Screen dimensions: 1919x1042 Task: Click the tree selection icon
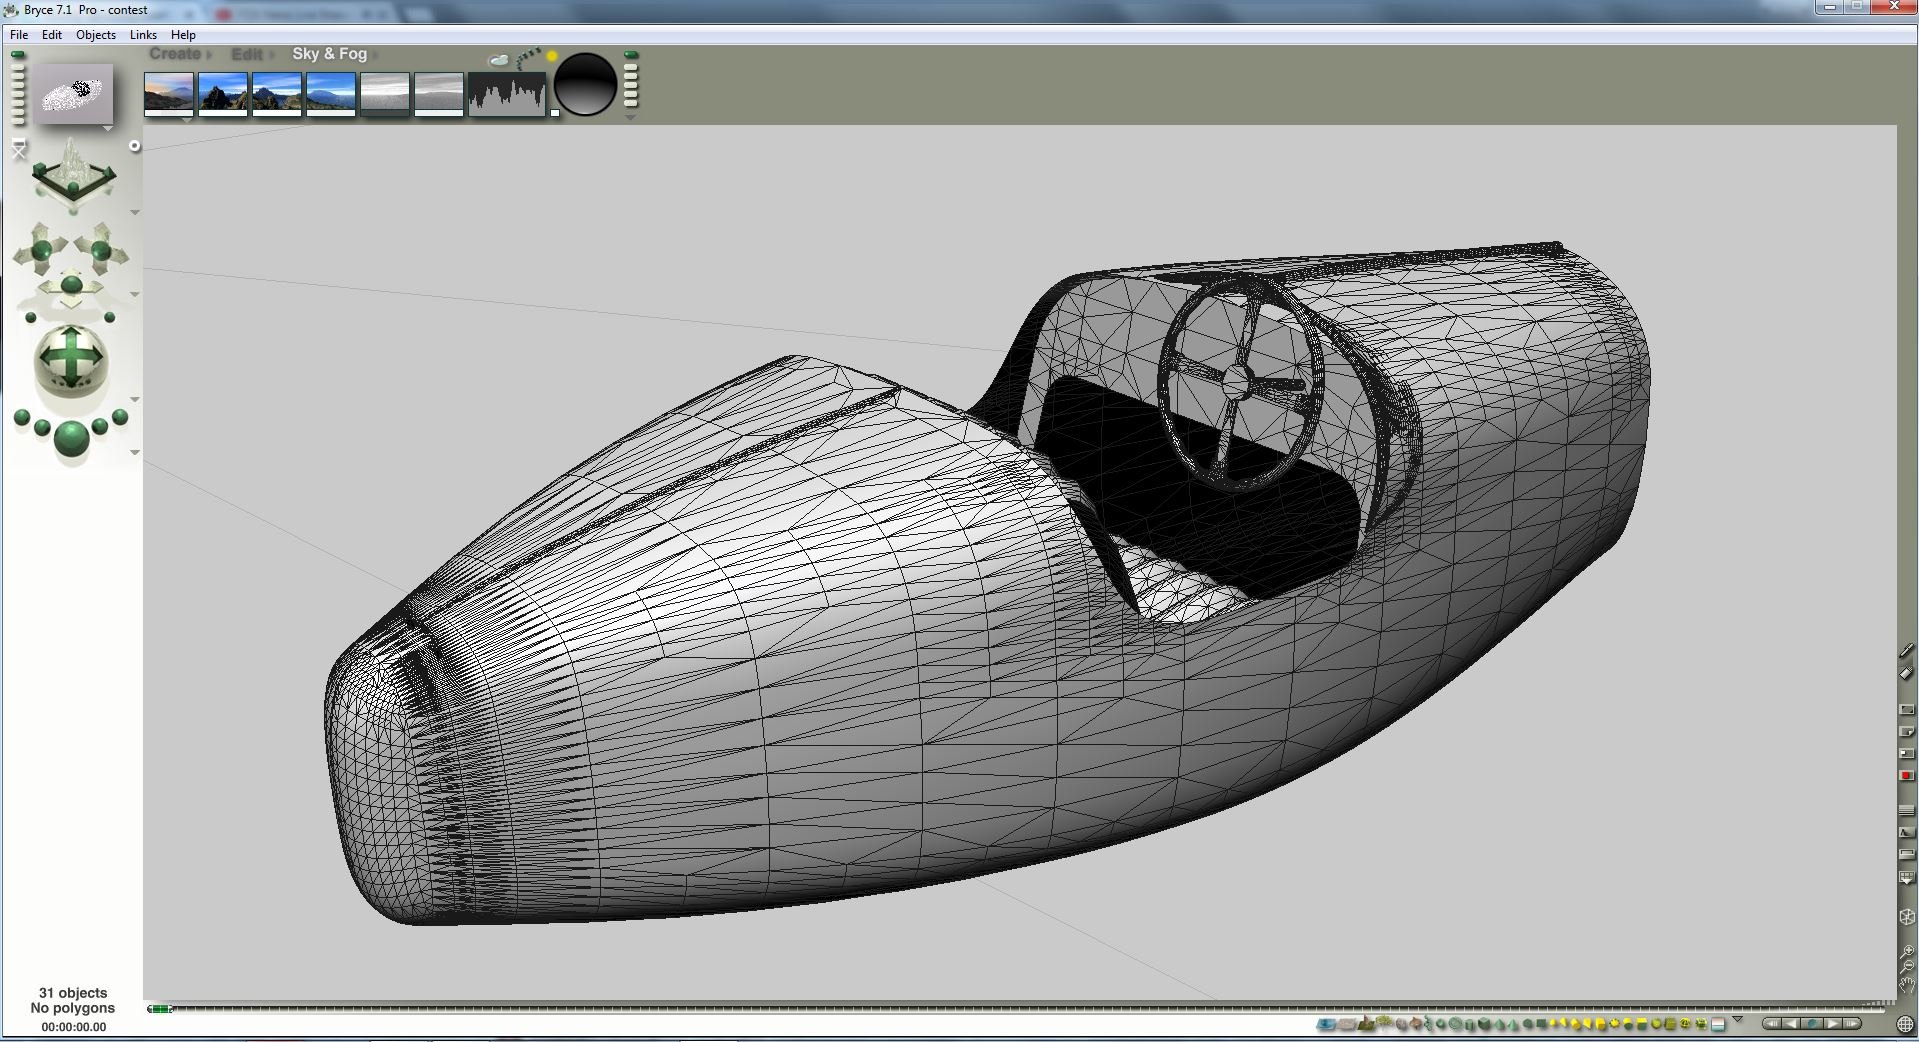click(x=1384, y=1022)
